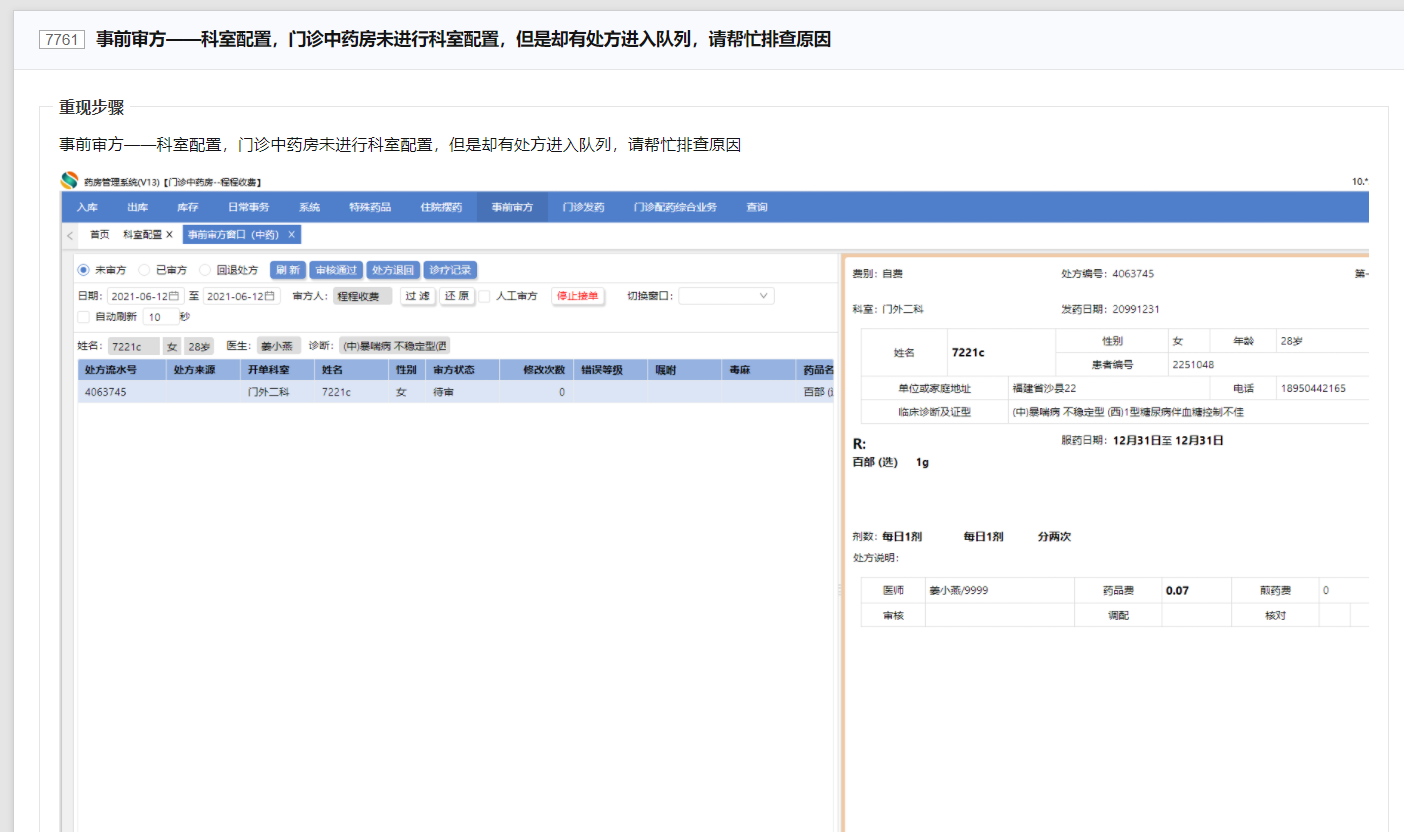Select the 回退处方 radio button
Screen dimensions: 1404x832
coord(206,270)
